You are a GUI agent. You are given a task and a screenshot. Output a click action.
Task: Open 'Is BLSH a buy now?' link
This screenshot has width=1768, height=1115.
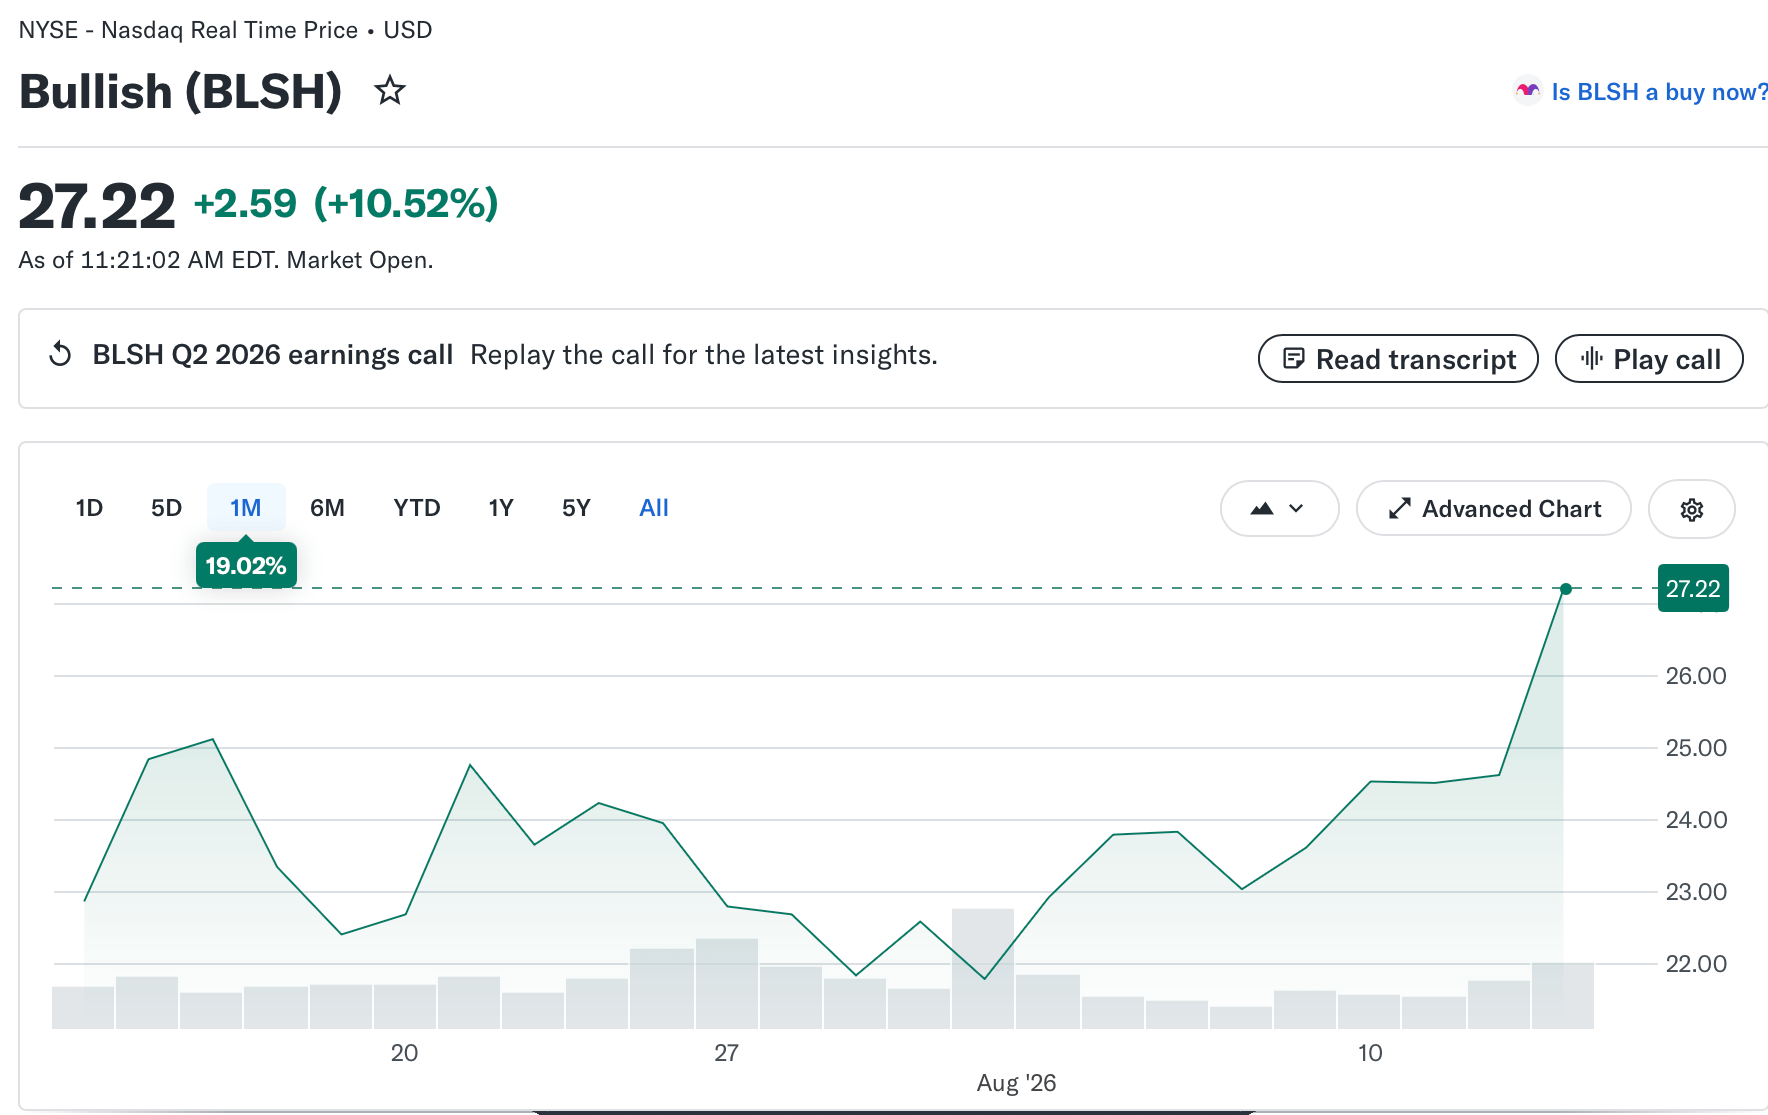1659,92
